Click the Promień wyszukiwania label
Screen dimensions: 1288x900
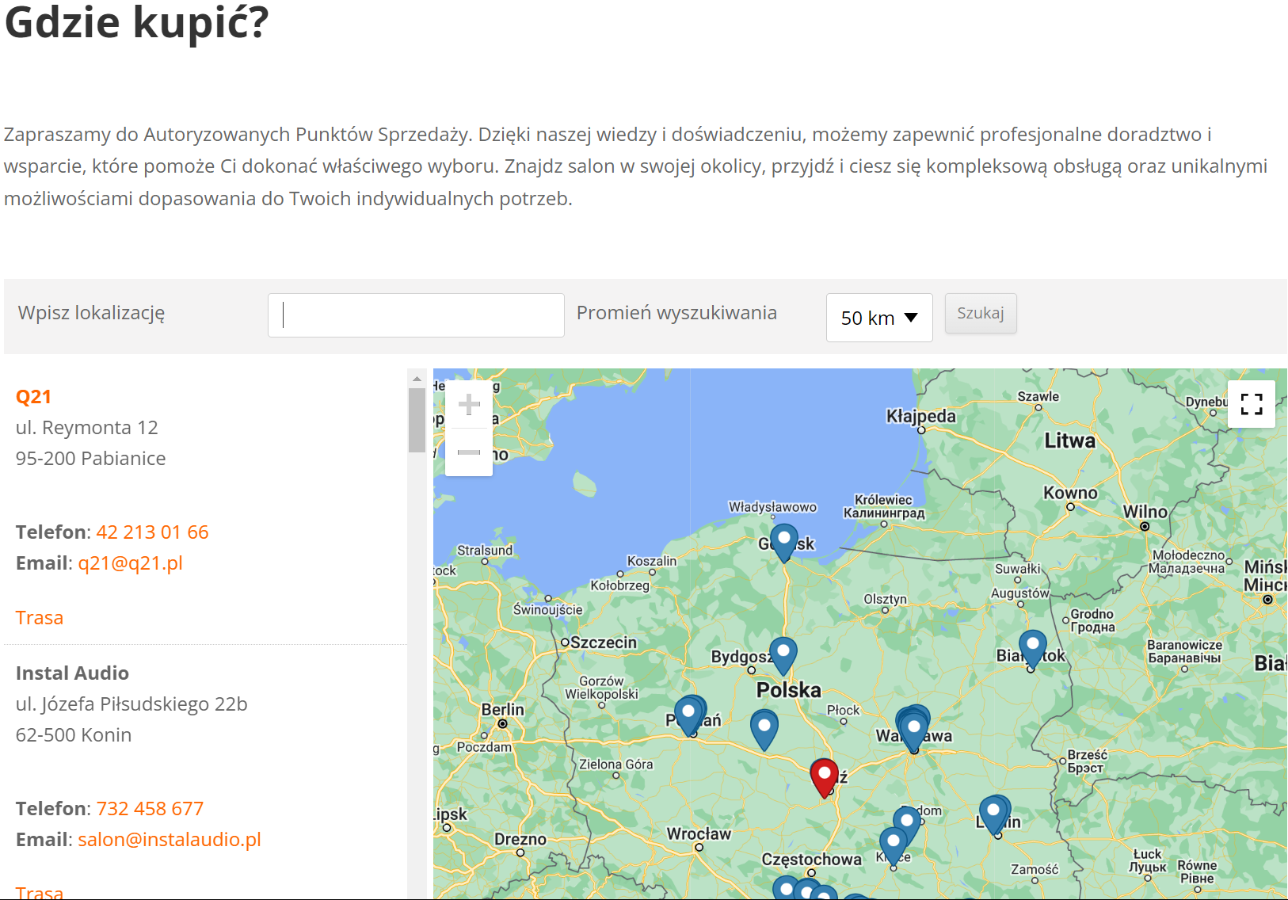[x=677, y=312]
